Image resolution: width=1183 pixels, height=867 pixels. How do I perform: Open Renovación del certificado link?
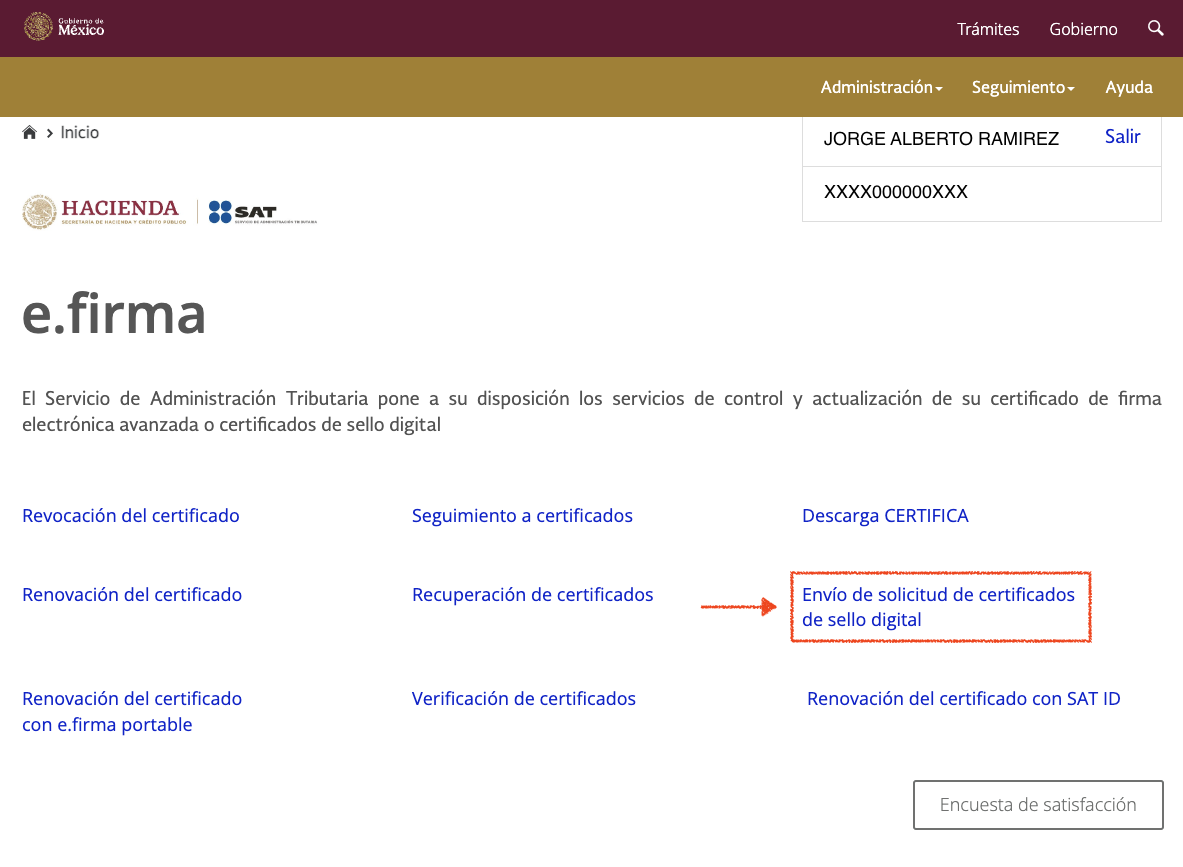[132, 595]
